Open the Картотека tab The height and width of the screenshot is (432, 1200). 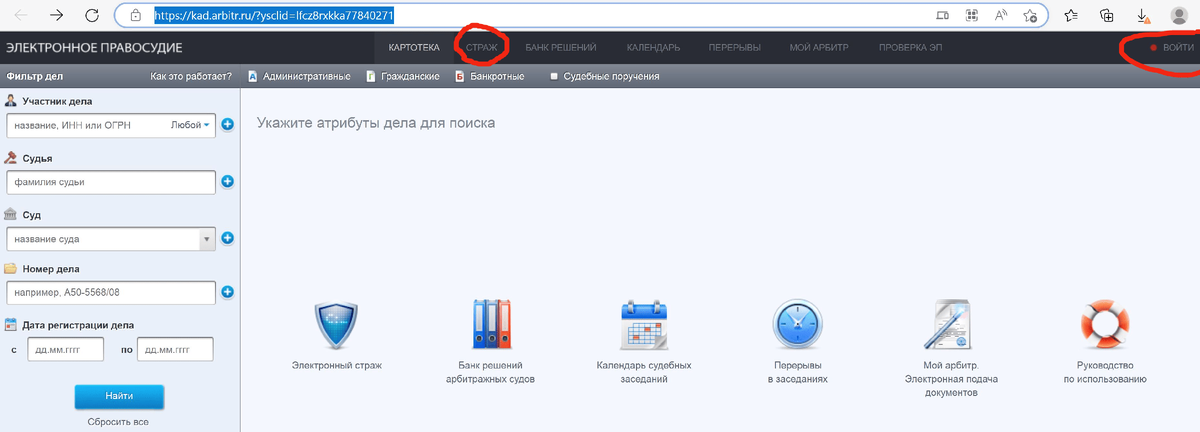[414, 47]
